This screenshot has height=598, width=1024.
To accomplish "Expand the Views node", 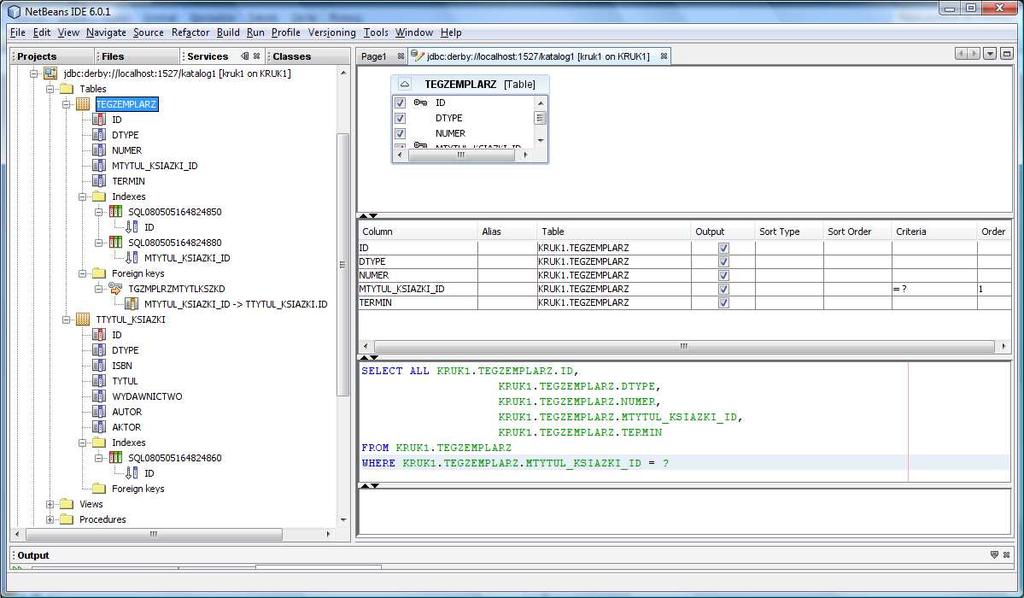I will click(50, 504).
